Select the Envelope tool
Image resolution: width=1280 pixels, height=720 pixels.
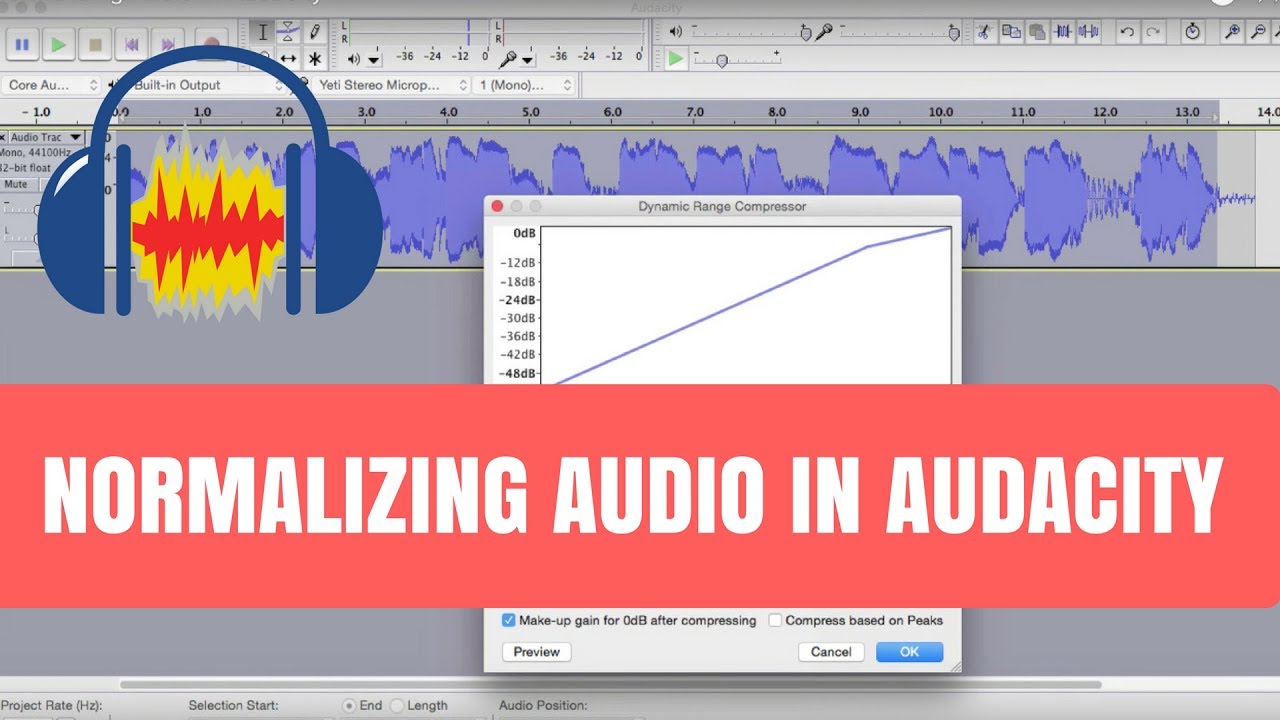coord(288,32)
